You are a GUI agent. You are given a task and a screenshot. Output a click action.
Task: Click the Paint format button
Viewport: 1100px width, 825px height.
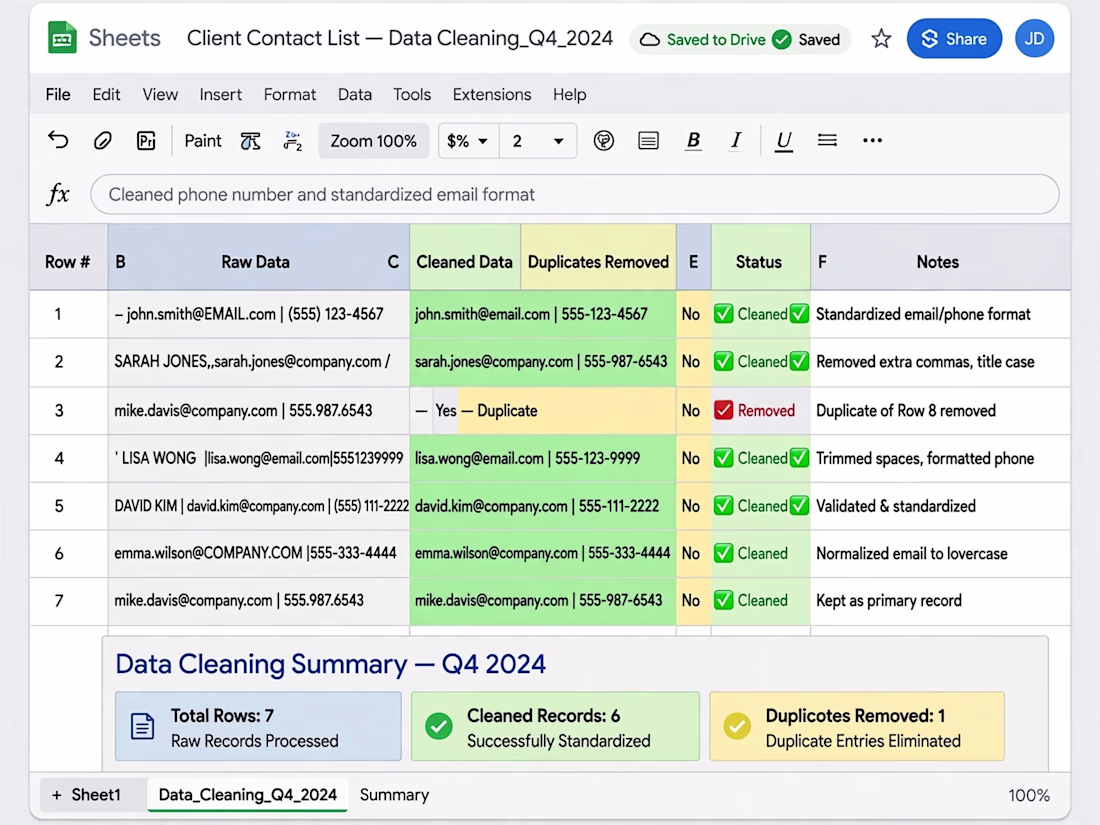coord(203,141)
